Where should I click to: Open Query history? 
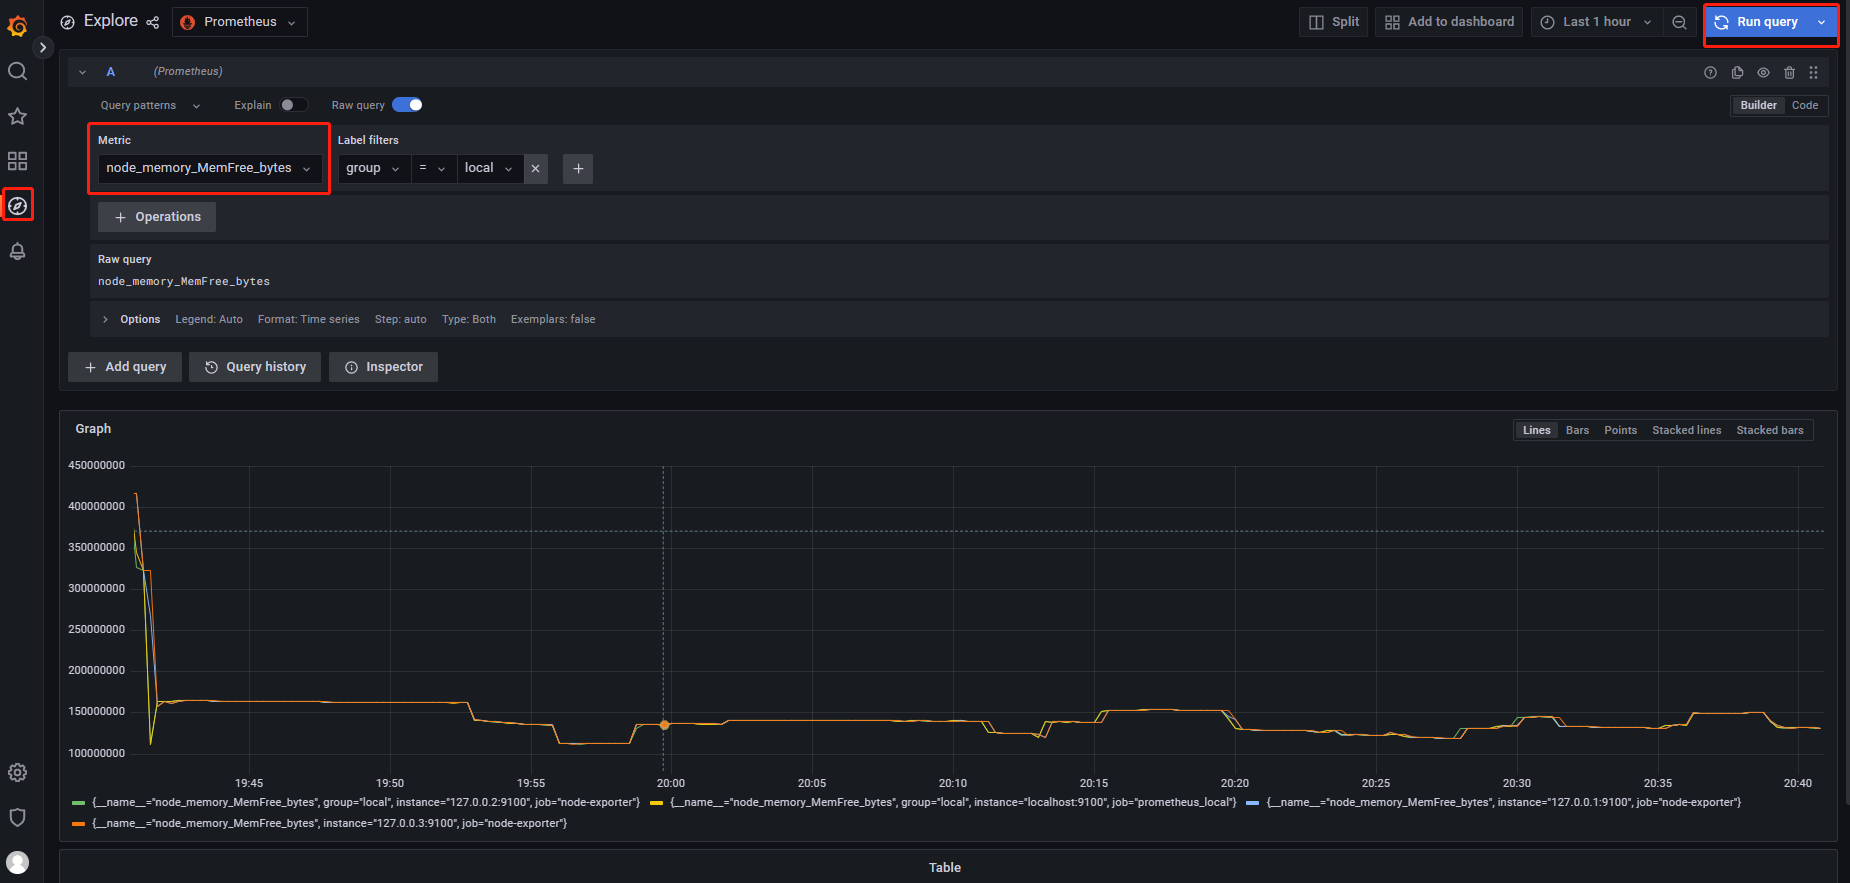click(255, 367)
